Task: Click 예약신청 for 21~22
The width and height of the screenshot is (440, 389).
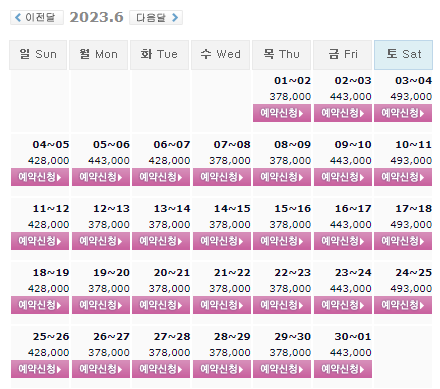Action: [222, 305]
